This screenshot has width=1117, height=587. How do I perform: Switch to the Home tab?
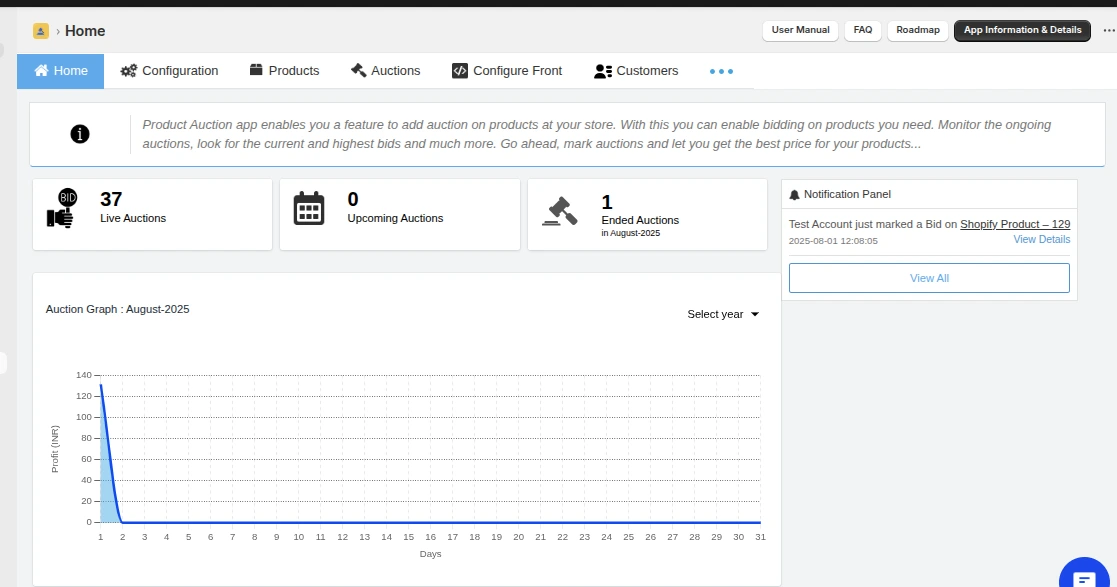click(x=60, y=70)
